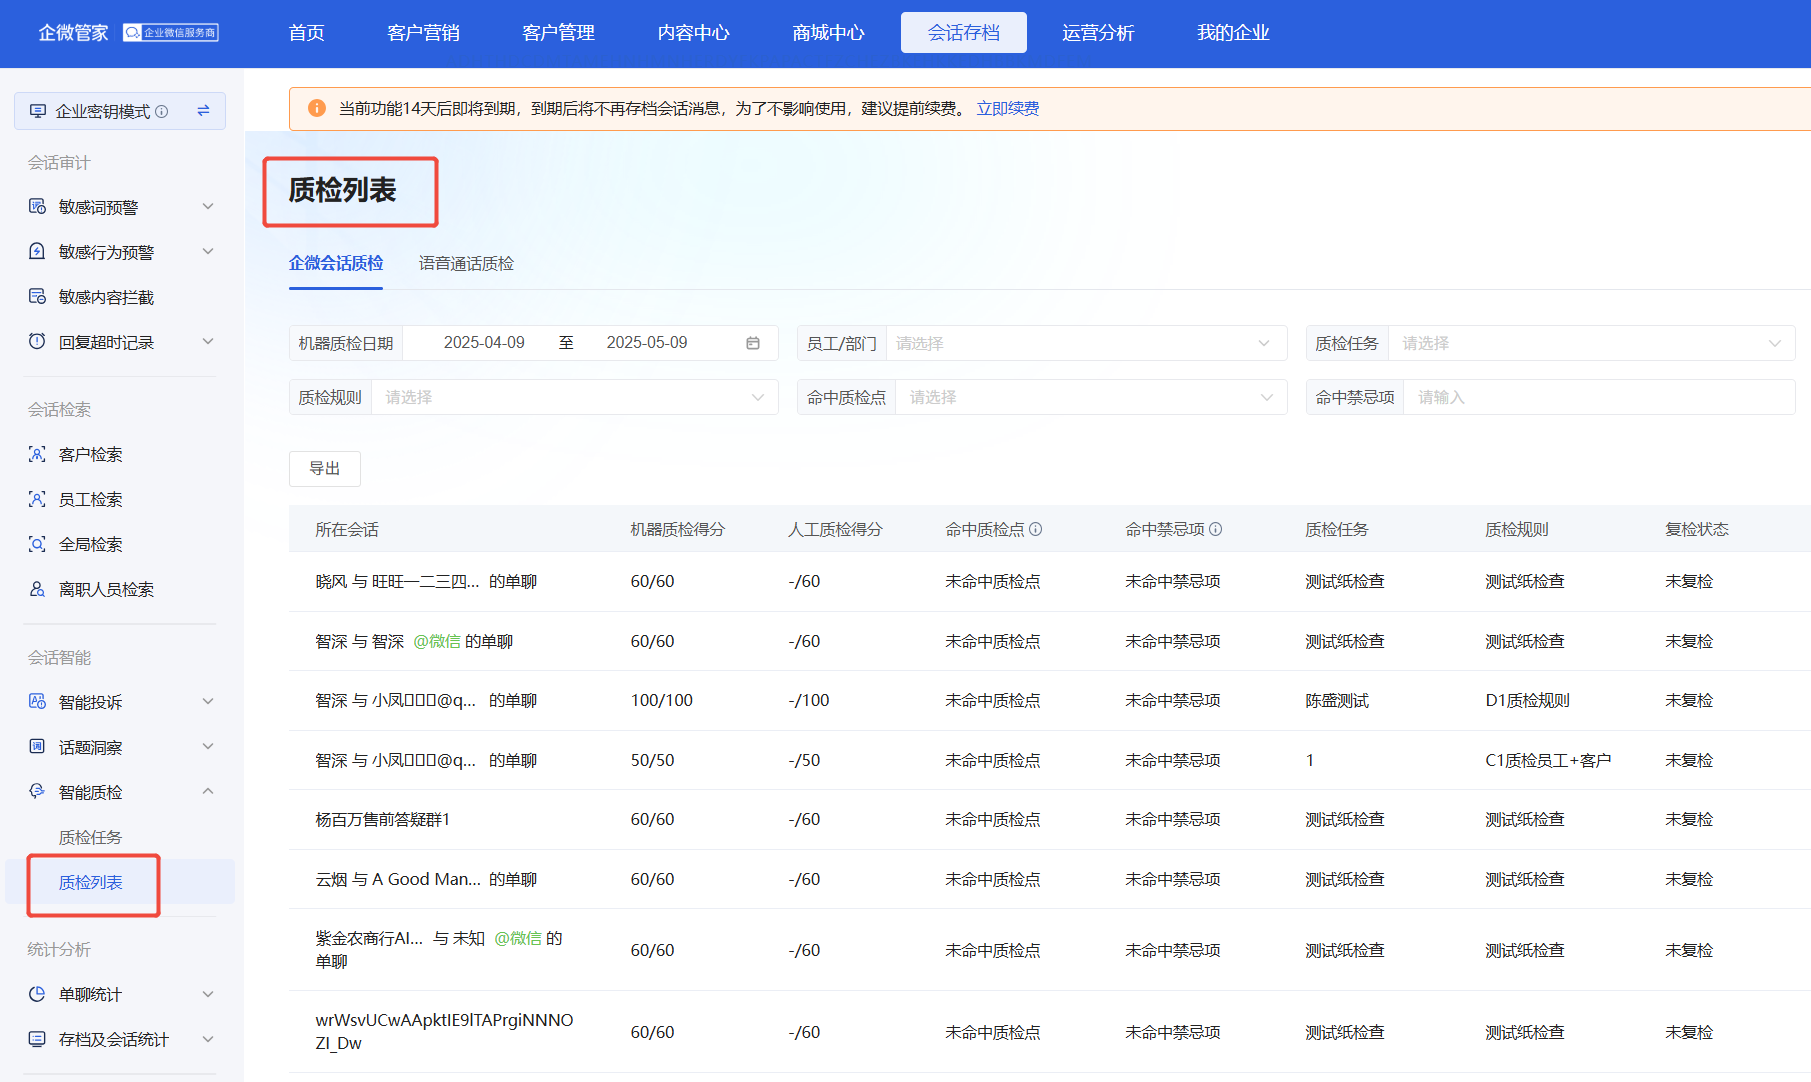
Task: Open the 客户管理 top menu
Action: 558,33
